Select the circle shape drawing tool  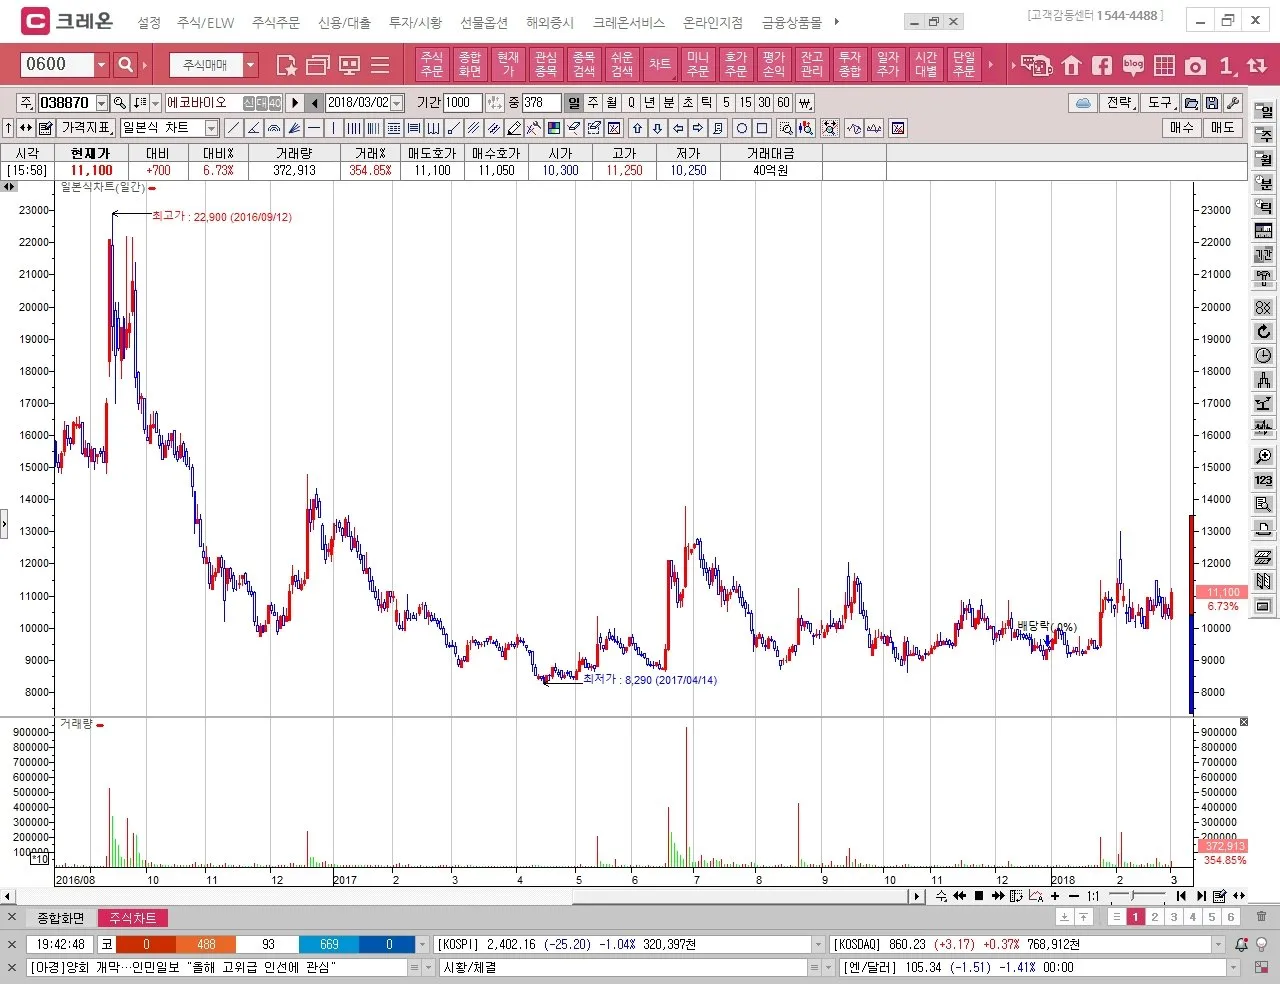742,128
